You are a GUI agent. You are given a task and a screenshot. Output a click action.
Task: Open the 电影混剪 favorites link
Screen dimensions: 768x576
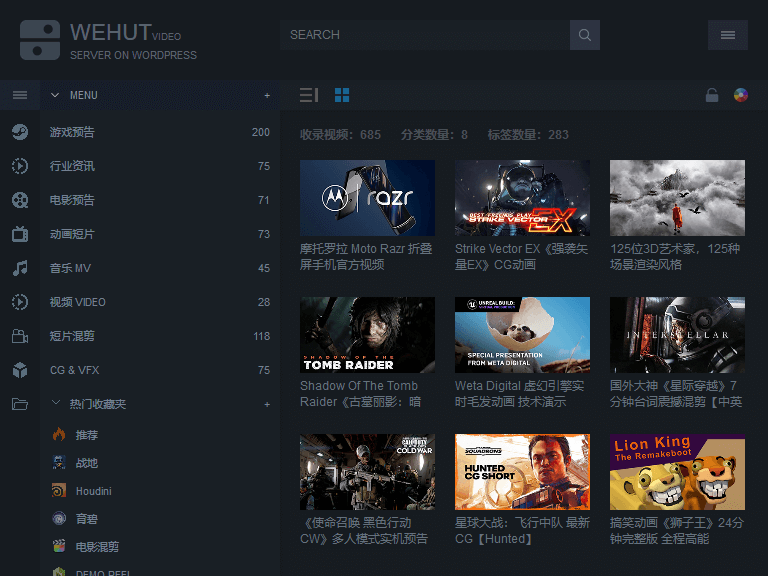click(x=97, y=547)
